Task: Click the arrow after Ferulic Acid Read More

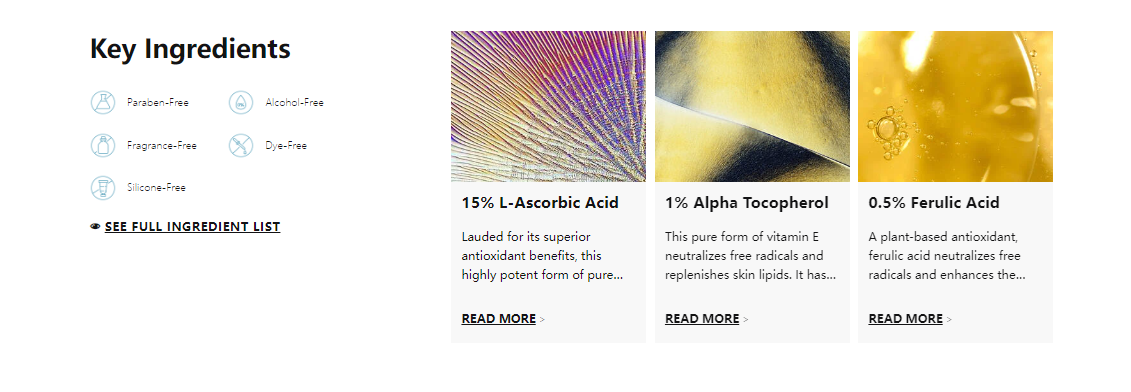Action: click(949, 319)
